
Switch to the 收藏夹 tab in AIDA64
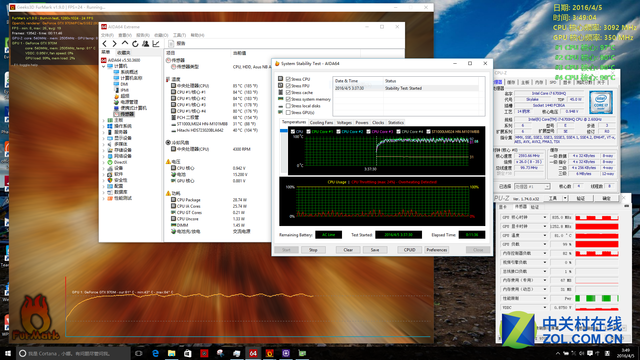tap(123, 53)
